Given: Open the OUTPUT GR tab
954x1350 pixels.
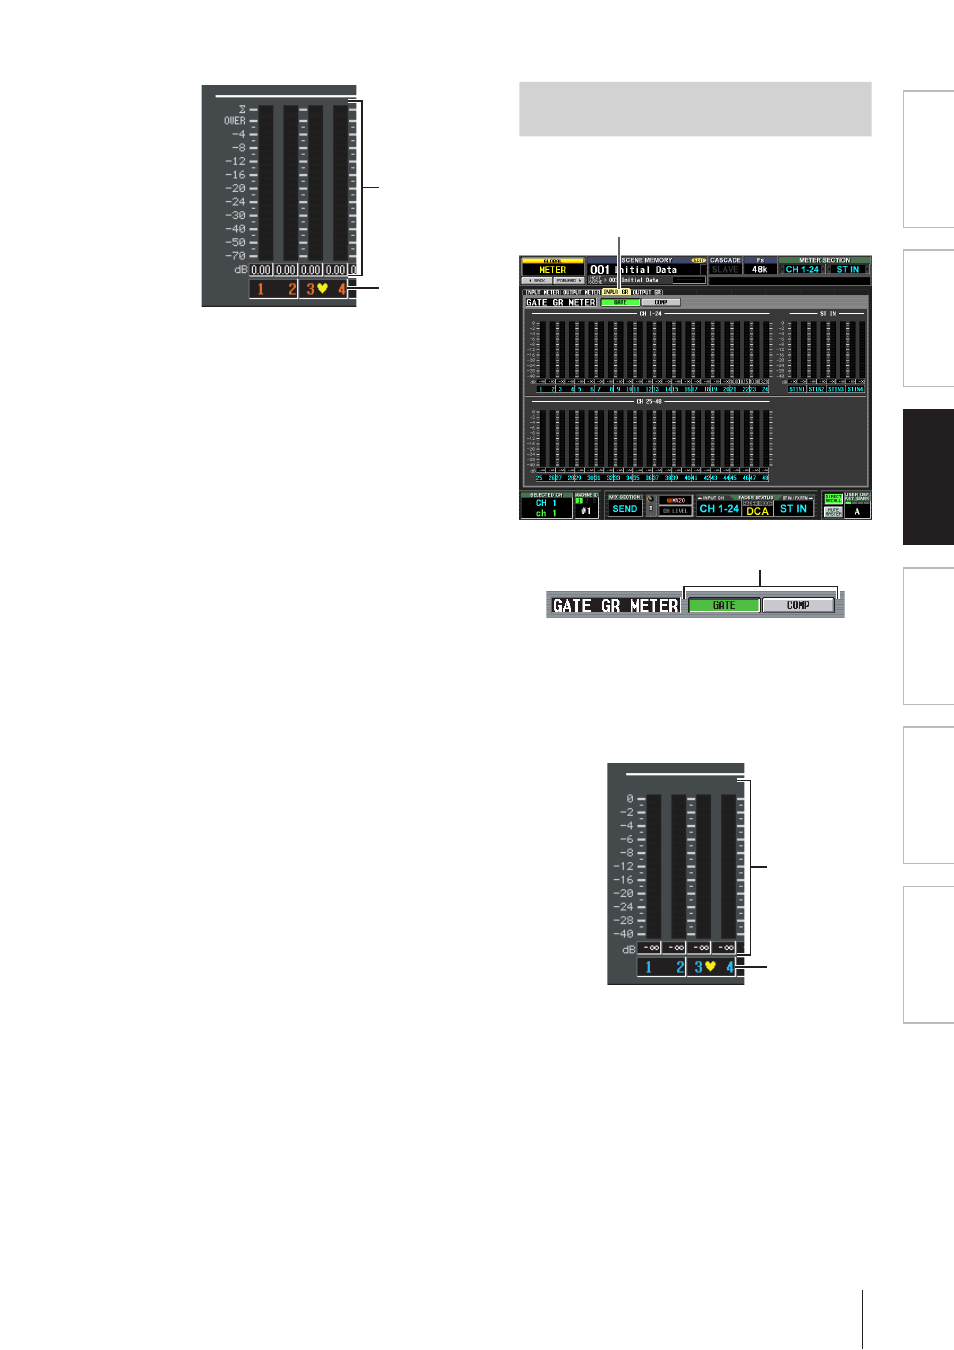Looking at the screenshot, I should [x=647, y=292].
